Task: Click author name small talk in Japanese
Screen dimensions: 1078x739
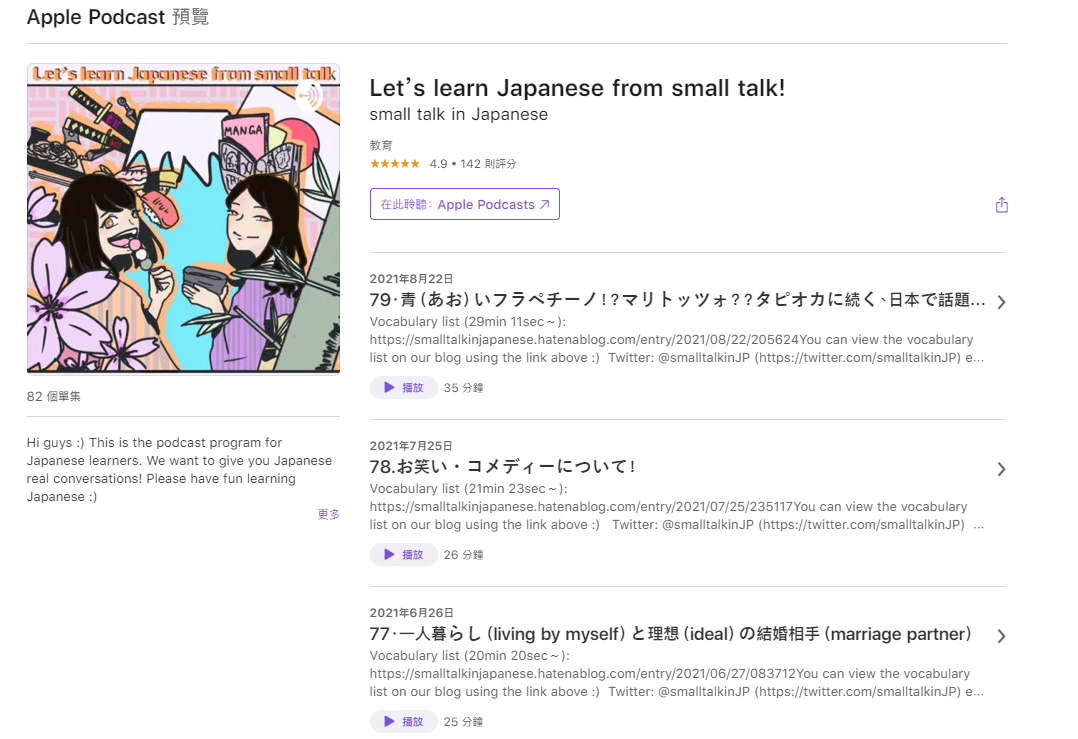Action: pos(459,114)
